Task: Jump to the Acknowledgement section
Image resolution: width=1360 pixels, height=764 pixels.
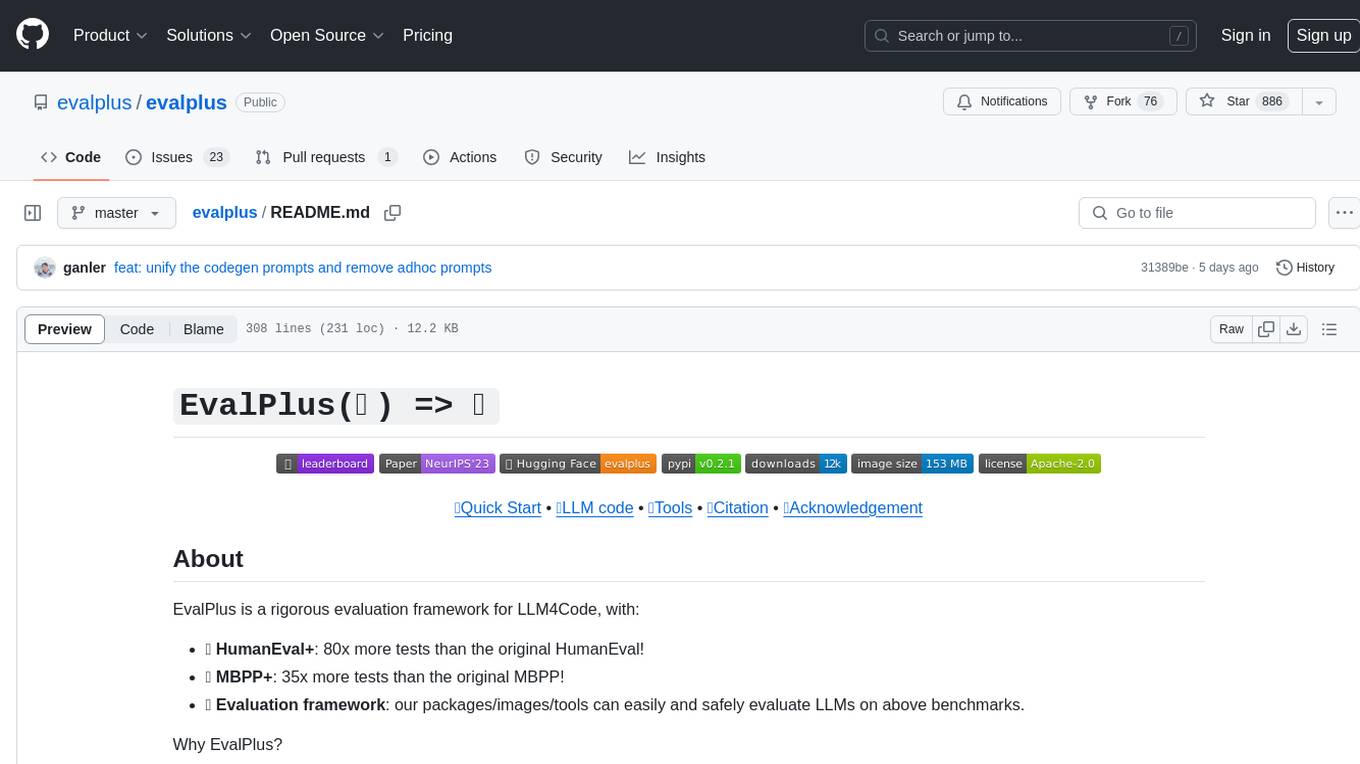Action: tap(853, 508)
